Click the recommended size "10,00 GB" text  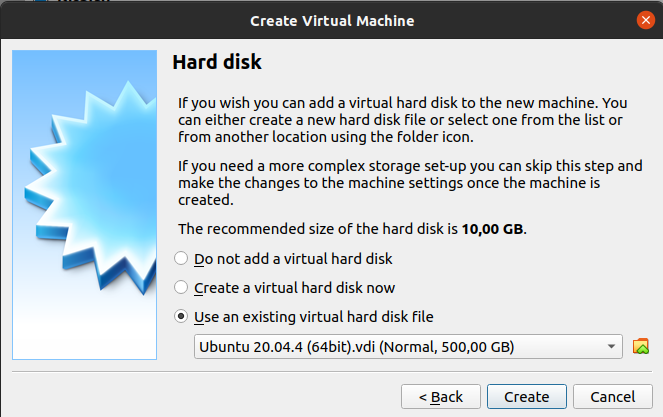pos(492,229)
